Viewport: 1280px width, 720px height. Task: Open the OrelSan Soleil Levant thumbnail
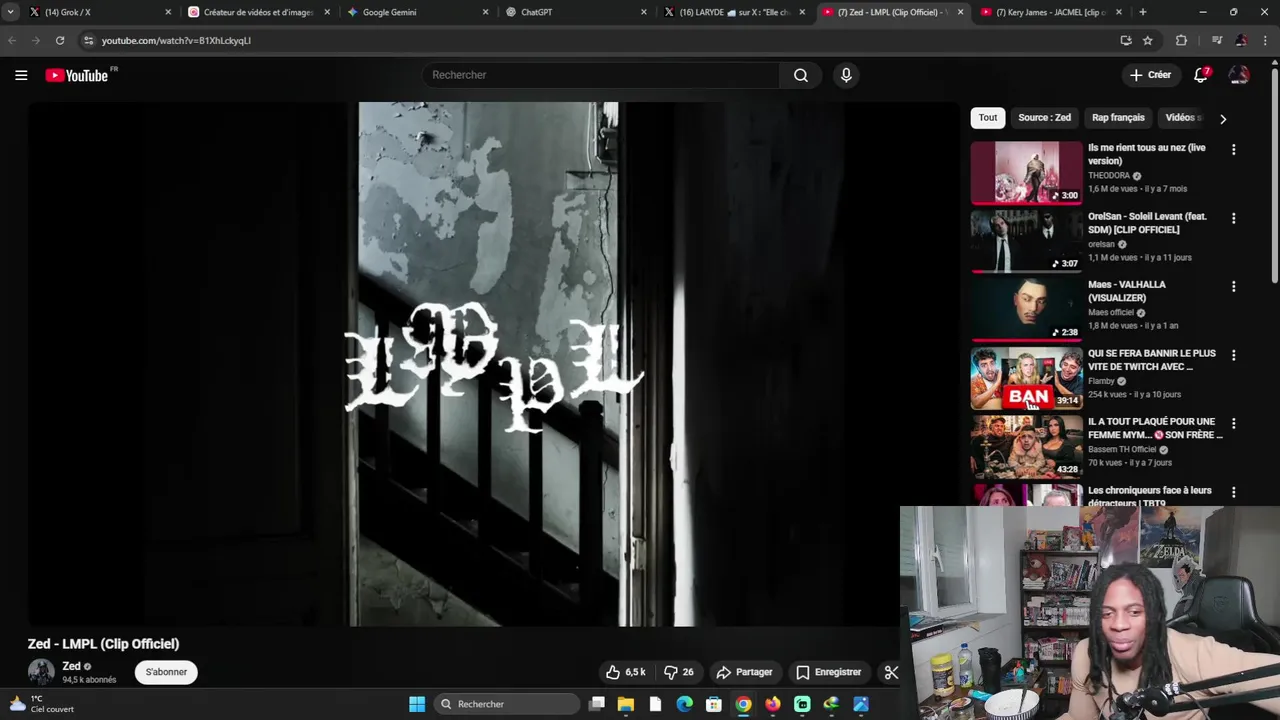(x=1026, y=241)
